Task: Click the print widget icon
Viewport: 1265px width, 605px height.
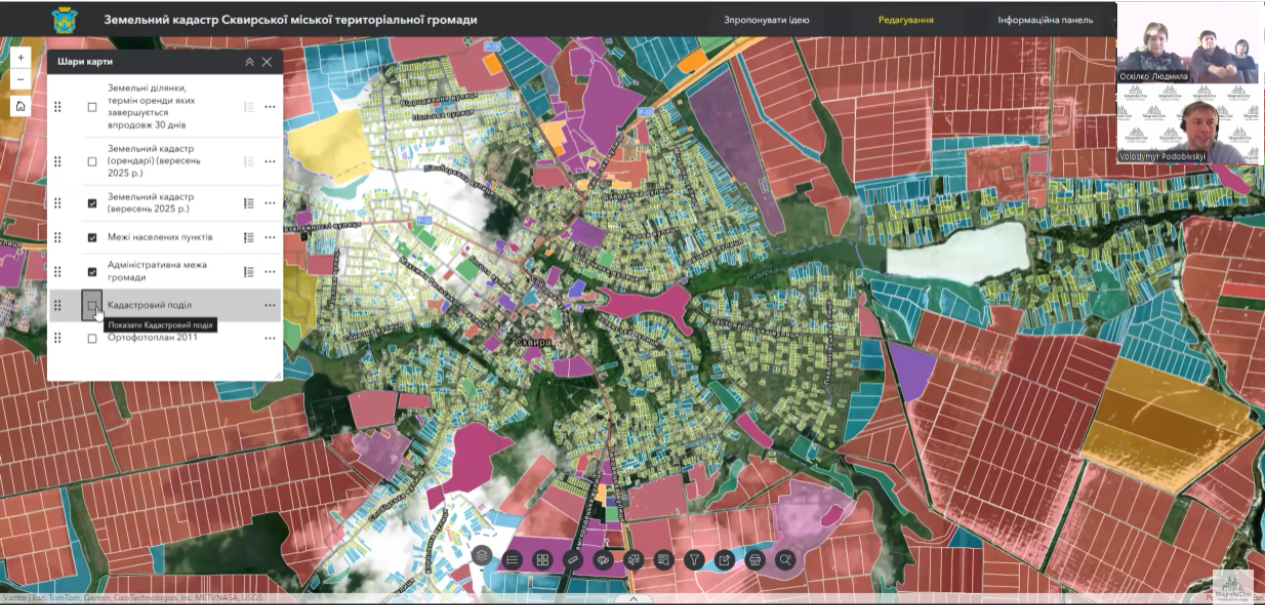Action: coord(755,560)
